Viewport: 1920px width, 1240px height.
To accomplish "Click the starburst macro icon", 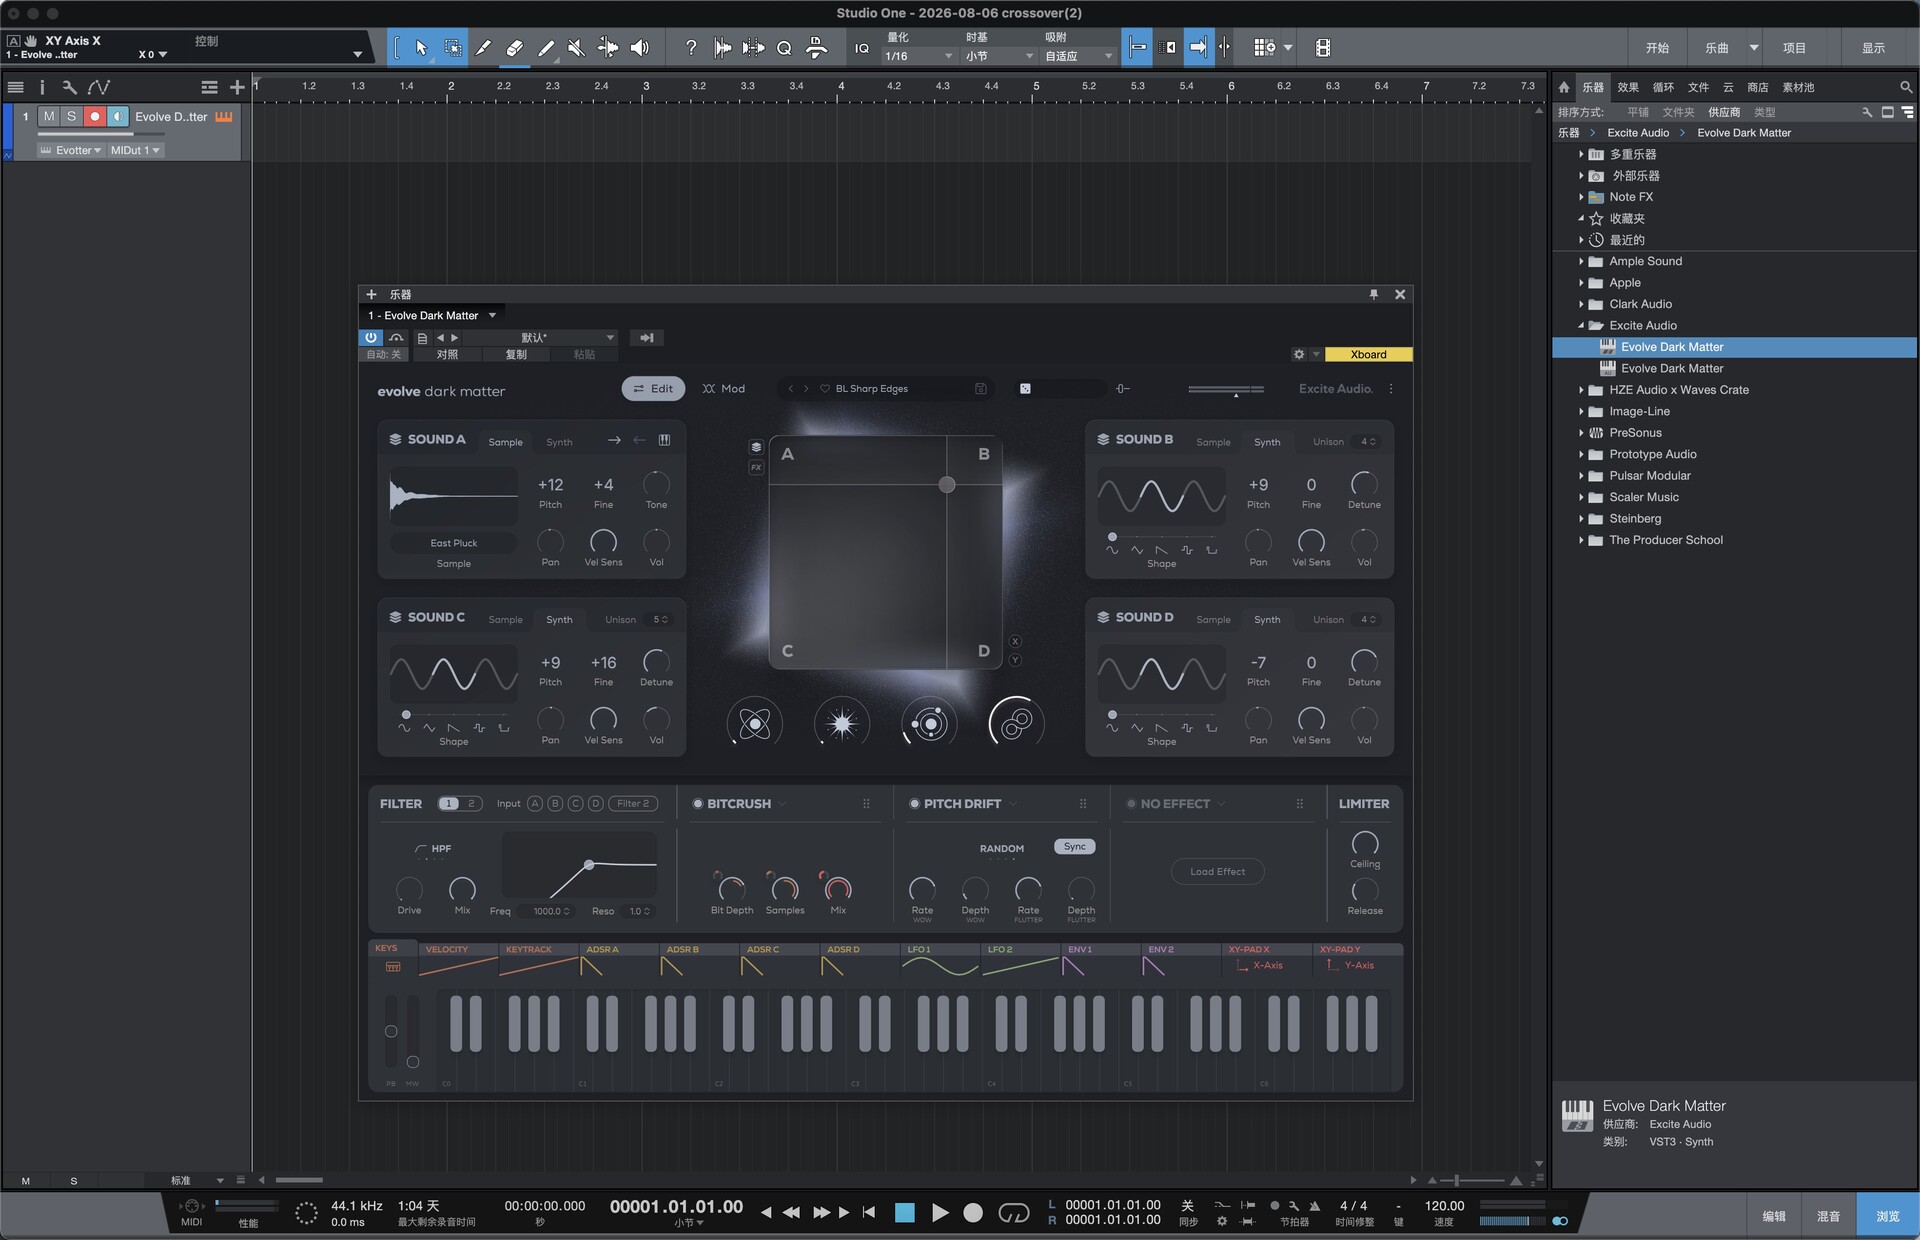I will tap(842, 723).
